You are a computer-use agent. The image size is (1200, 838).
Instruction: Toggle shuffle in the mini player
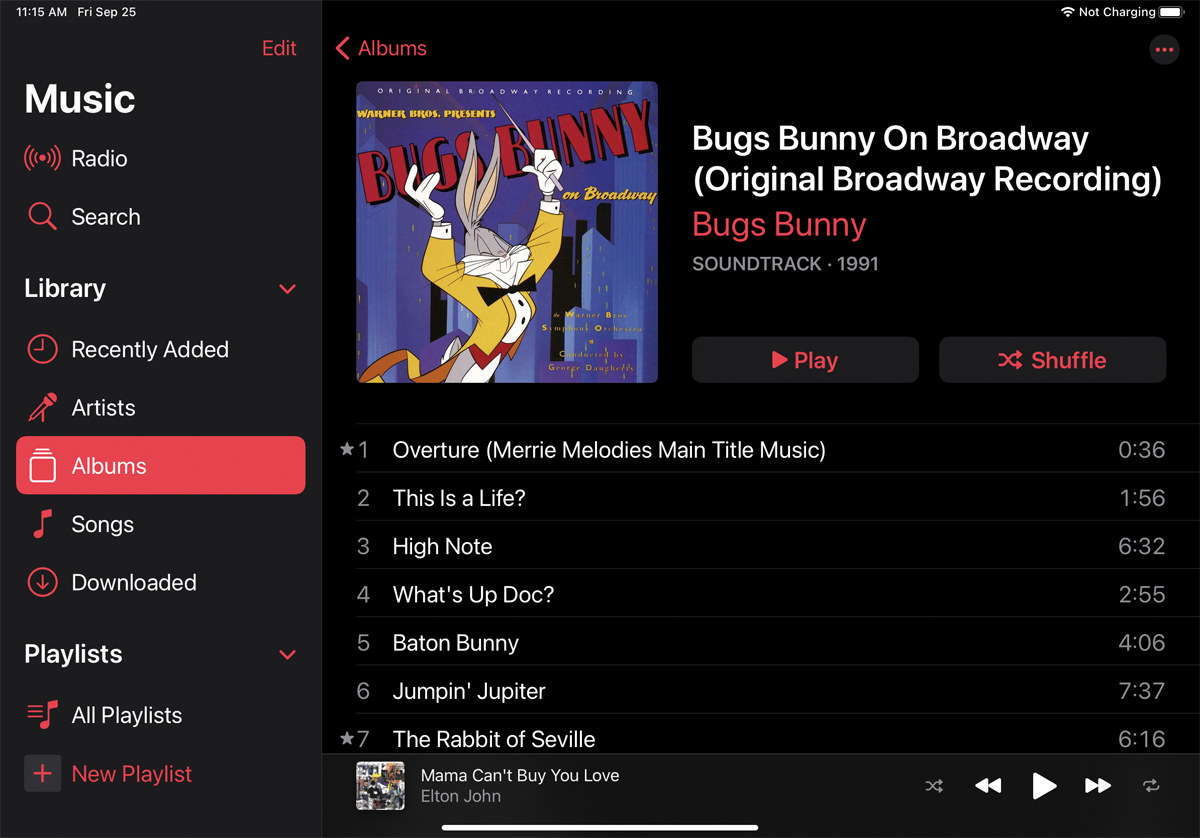click(x=934, y=786)
